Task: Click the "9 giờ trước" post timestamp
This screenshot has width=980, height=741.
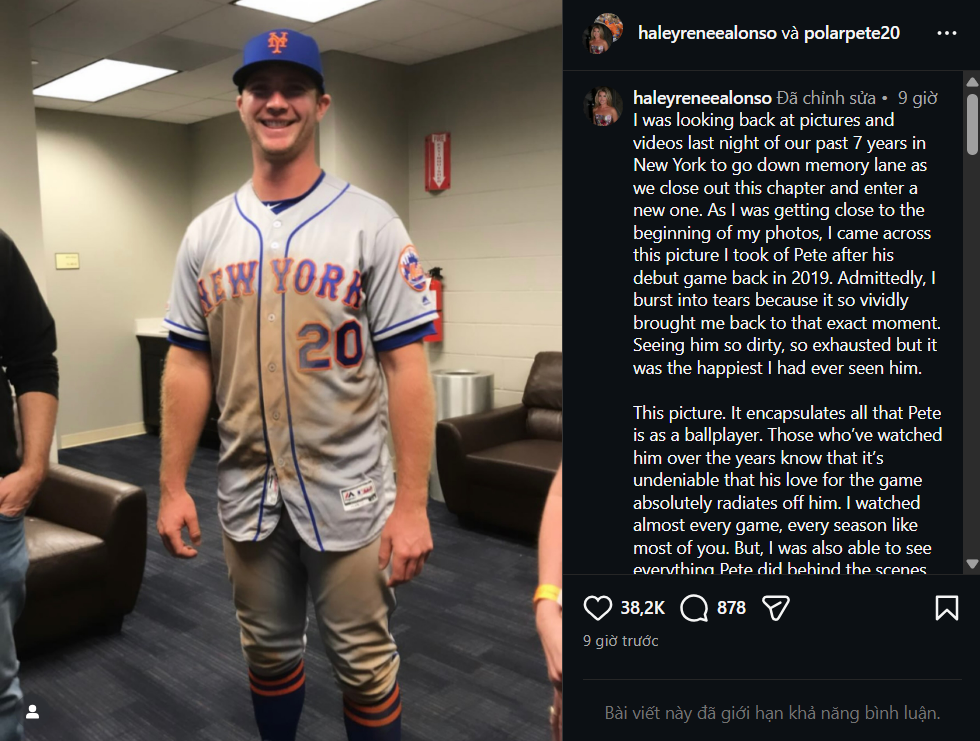Action: pos(621,641)
